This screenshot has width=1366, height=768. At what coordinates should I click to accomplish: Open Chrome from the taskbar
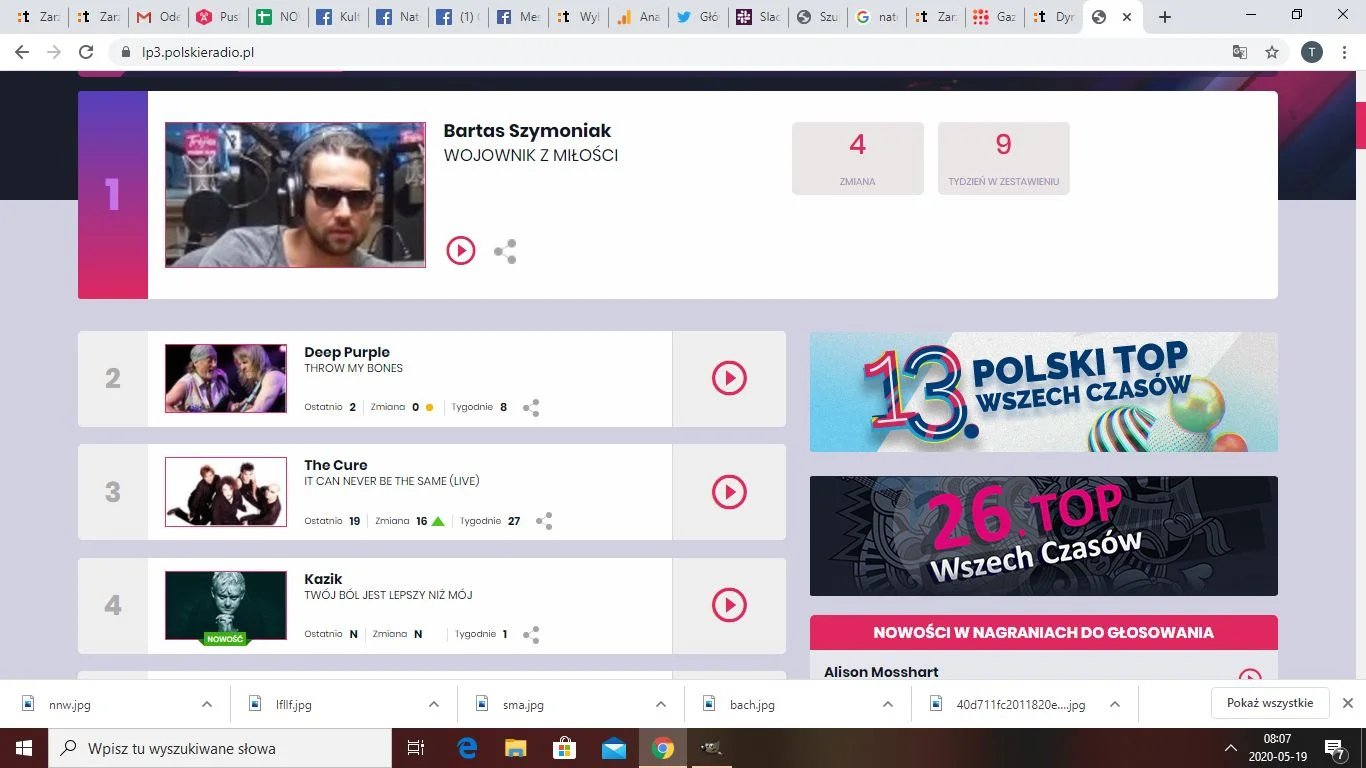tap(662, 748)
